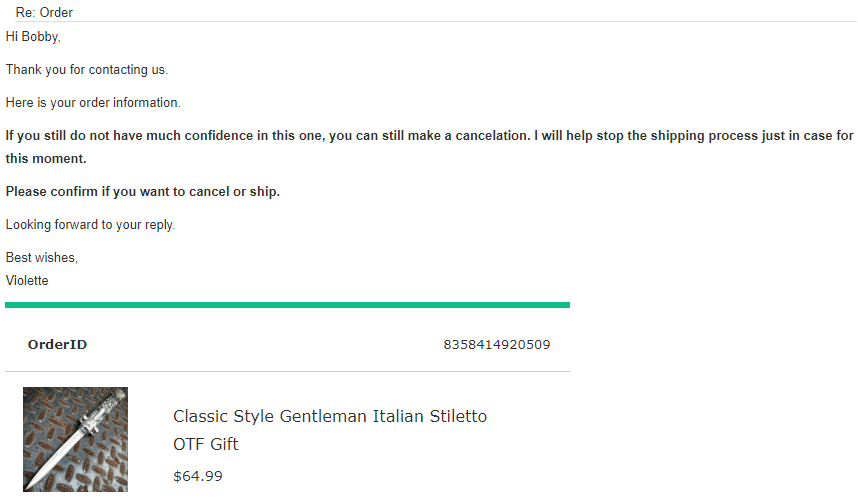Viewport: 858px width, 500px height.
Task: Click the gray line below OrderID row
Action: click(287, 372)
